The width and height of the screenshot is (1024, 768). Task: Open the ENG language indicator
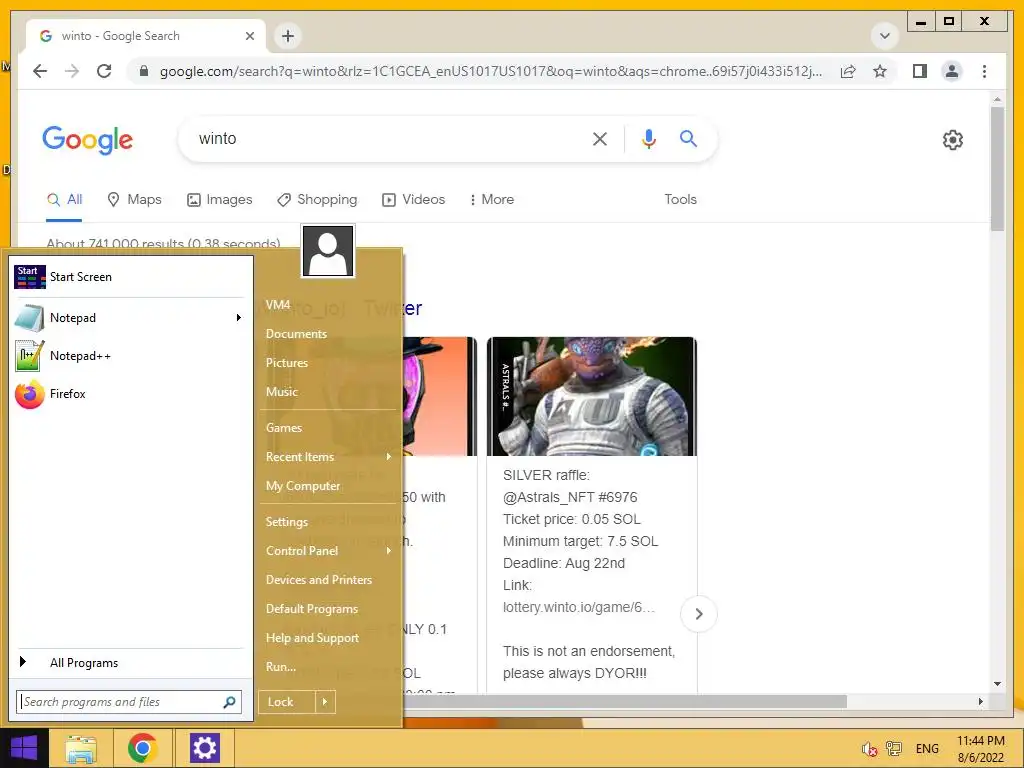coord(927,749)
